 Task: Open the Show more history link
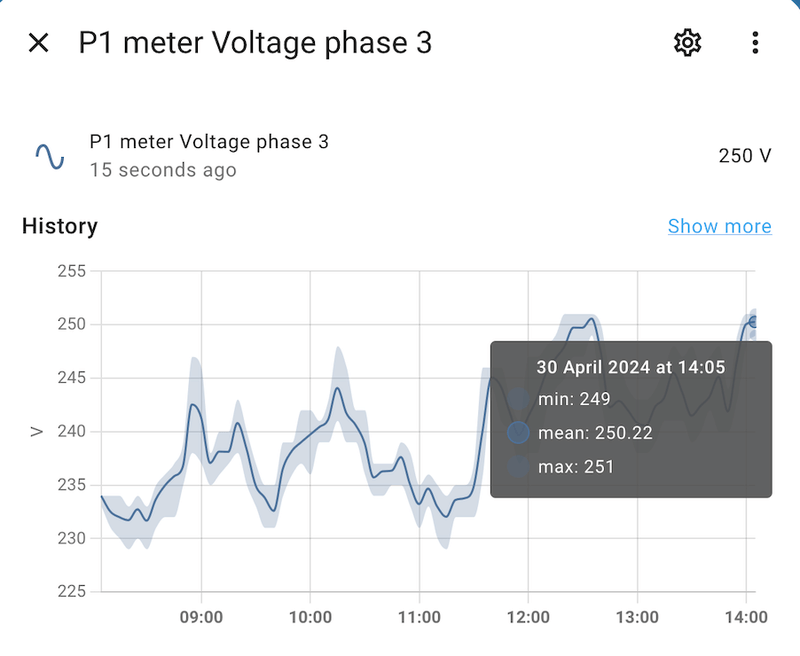click(x=719, y=226)
